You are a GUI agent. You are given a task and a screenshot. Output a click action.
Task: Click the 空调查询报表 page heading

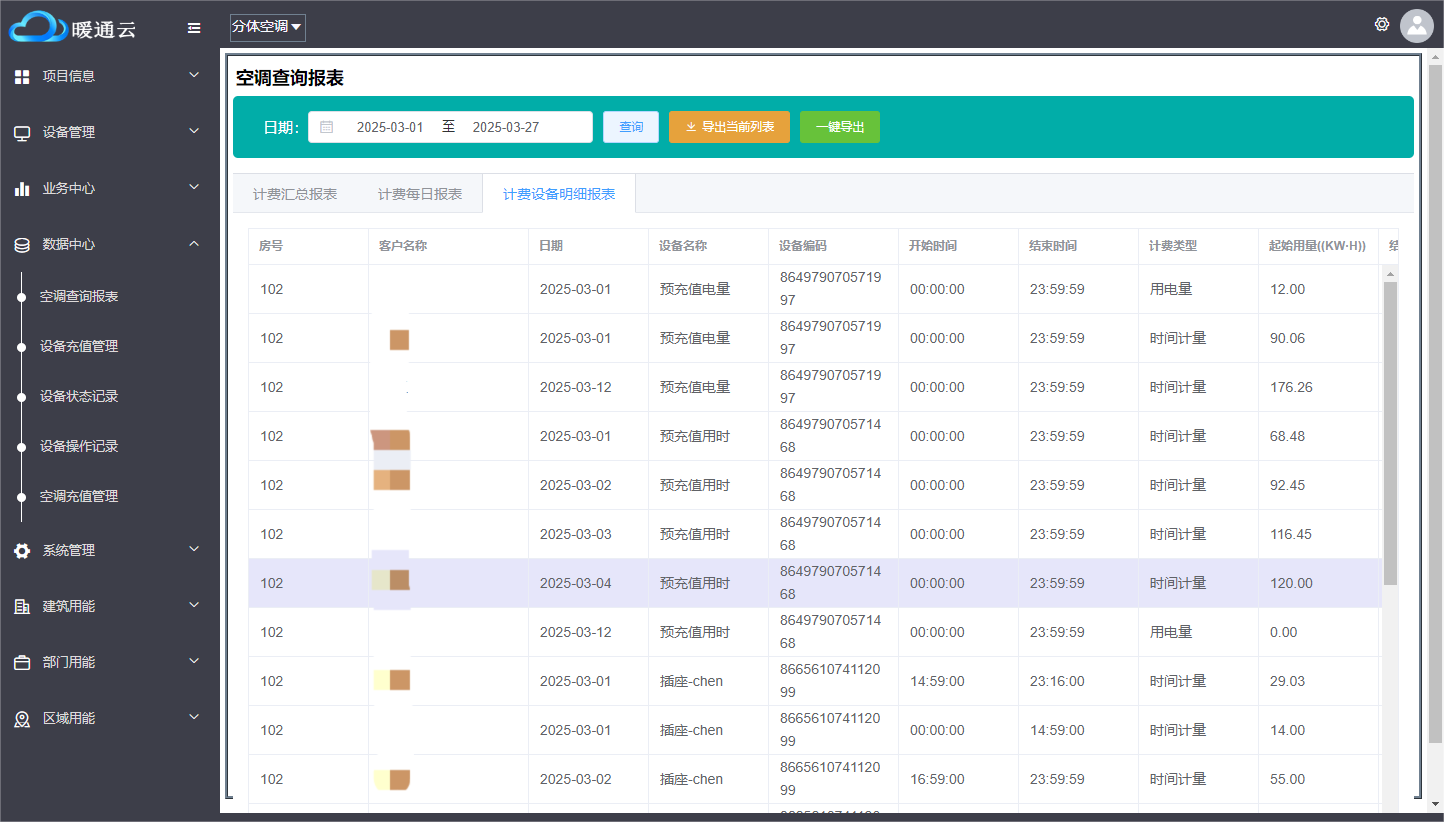[x=290, y=78]
